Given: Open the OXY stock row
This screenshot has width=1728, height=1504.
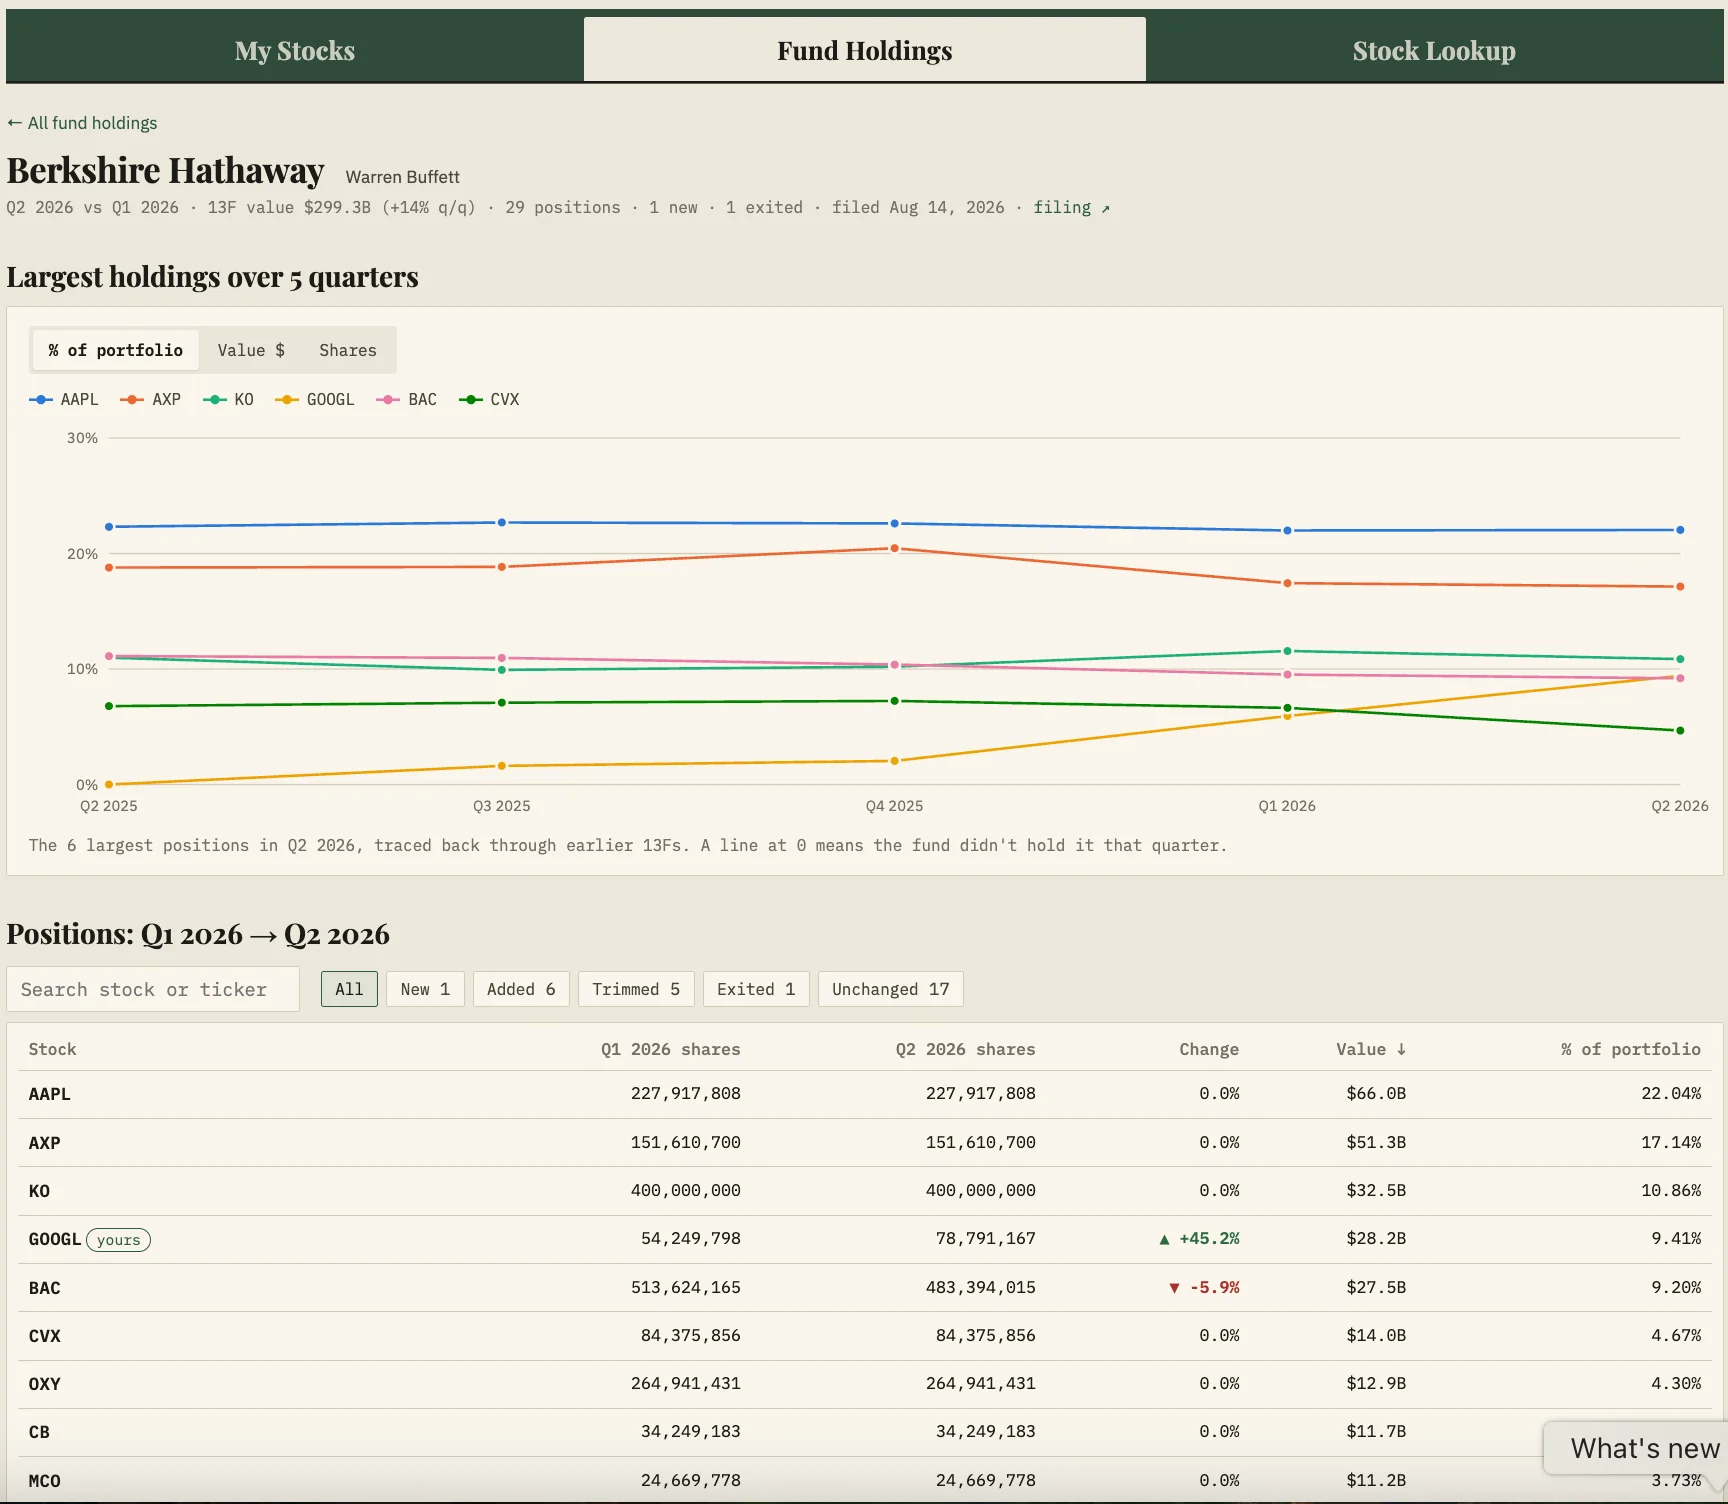Looking at the screenshot, I should pos(865,1384).
